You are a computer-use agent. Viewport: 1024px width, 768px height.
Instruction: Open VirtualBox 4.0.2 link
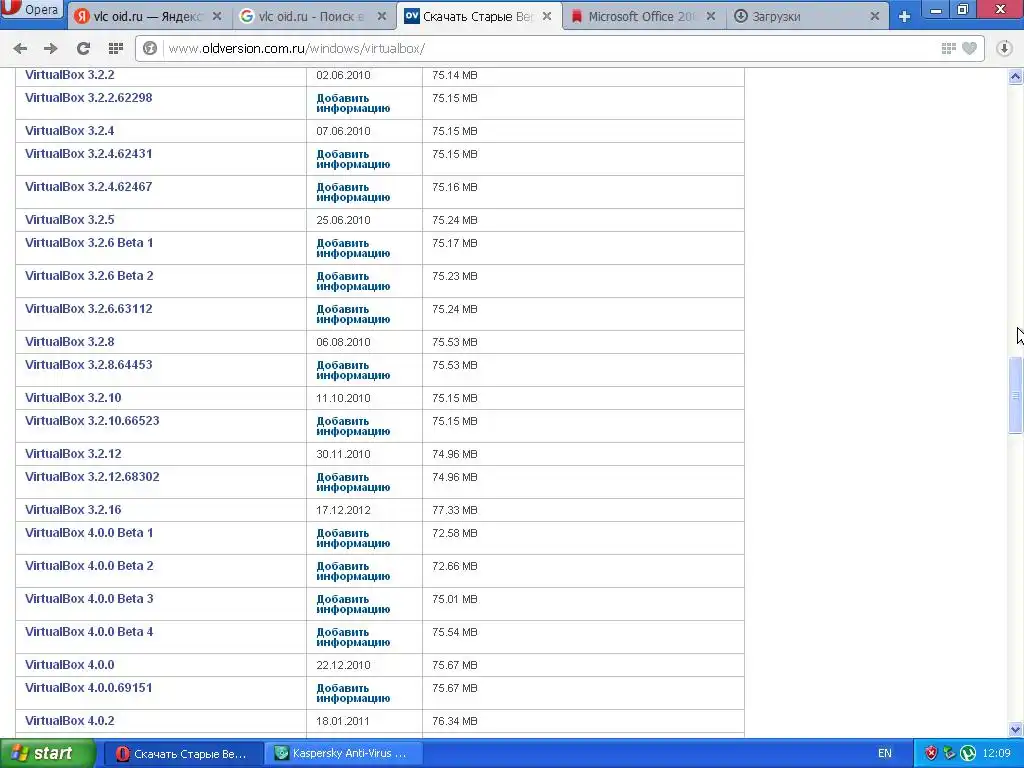coord(70,721)
